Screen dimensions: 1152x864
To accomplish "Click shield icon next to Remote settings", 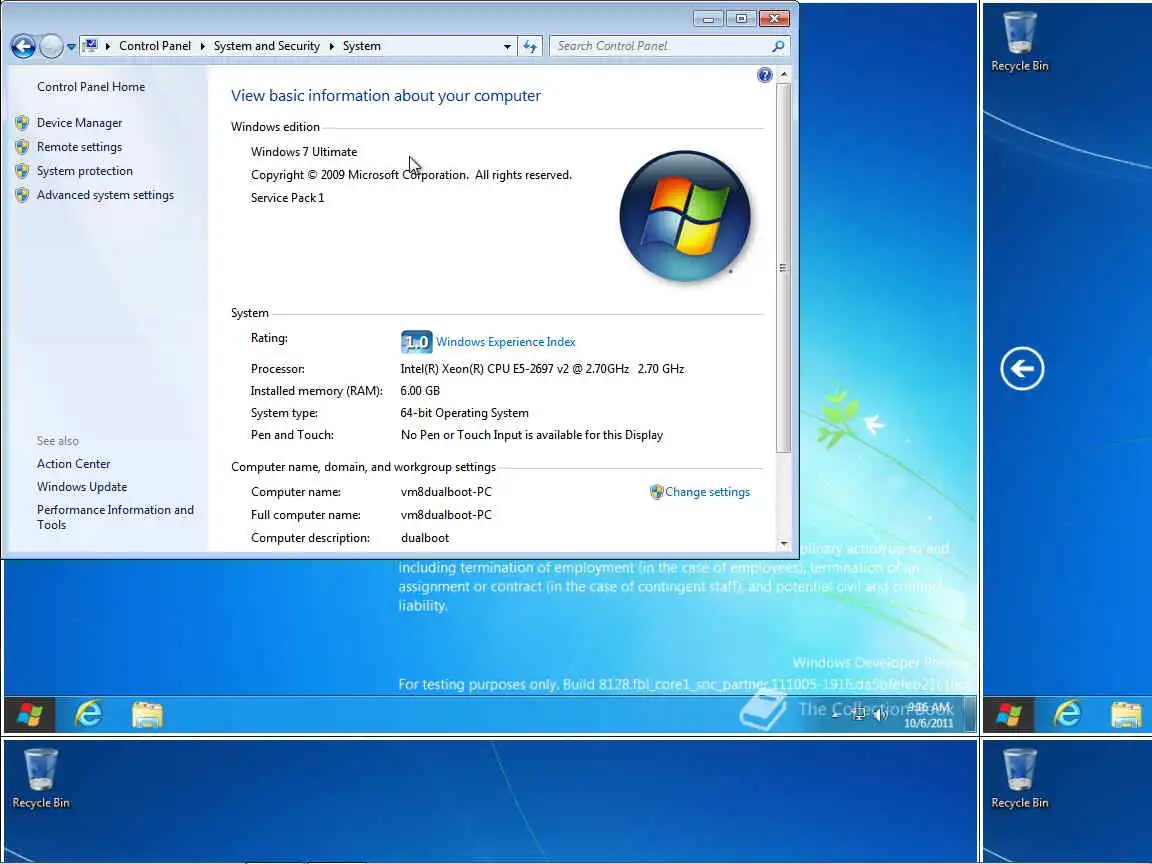I will [22, 147].
